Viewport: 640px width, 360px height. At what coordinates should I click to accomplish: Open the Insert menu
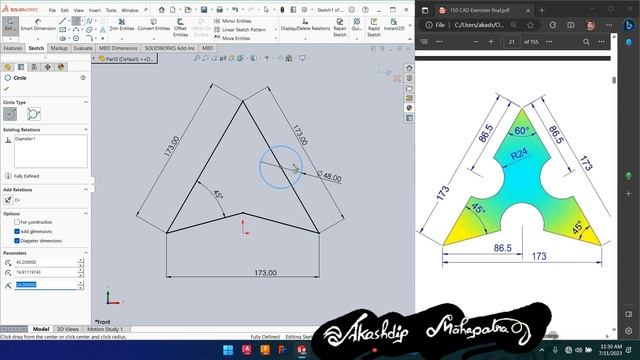tap(95, 10)
